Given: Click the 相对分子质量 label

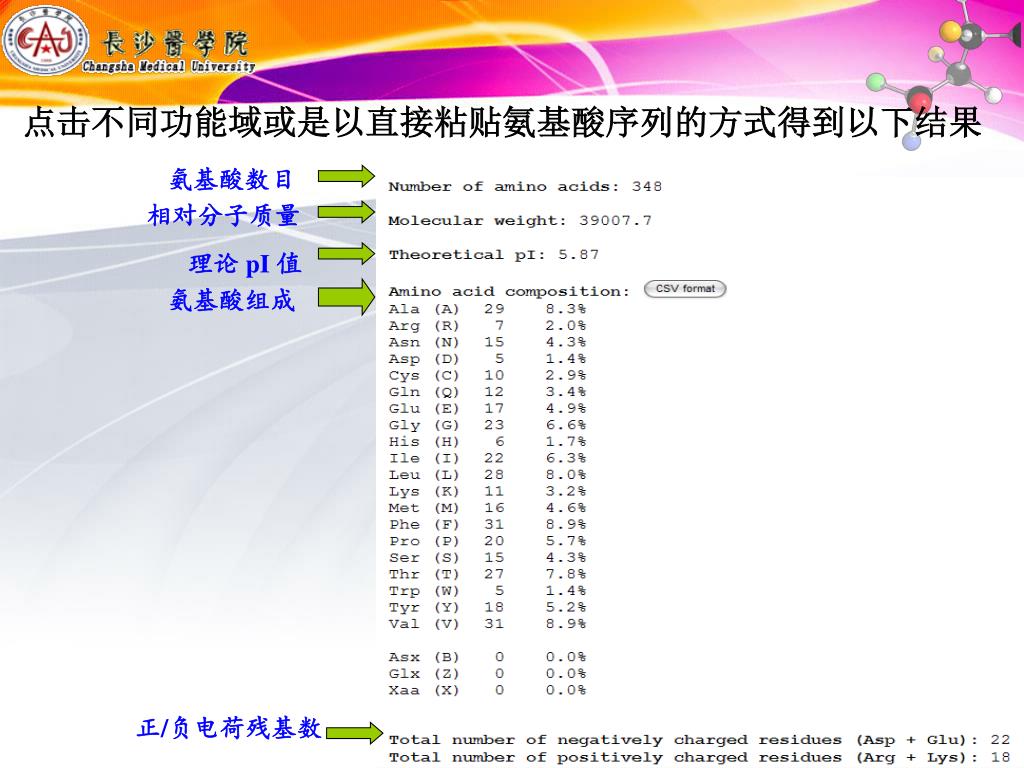Looking at the screenshot, I should [223, 215].
